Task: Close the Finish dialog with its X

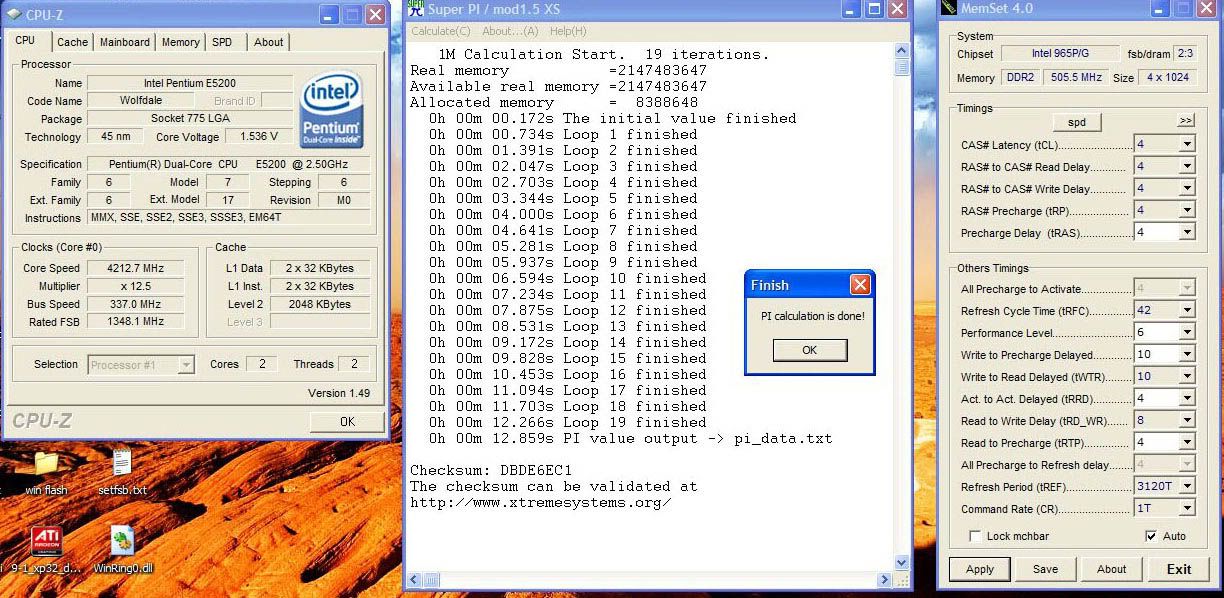Action: pos(860,285)
